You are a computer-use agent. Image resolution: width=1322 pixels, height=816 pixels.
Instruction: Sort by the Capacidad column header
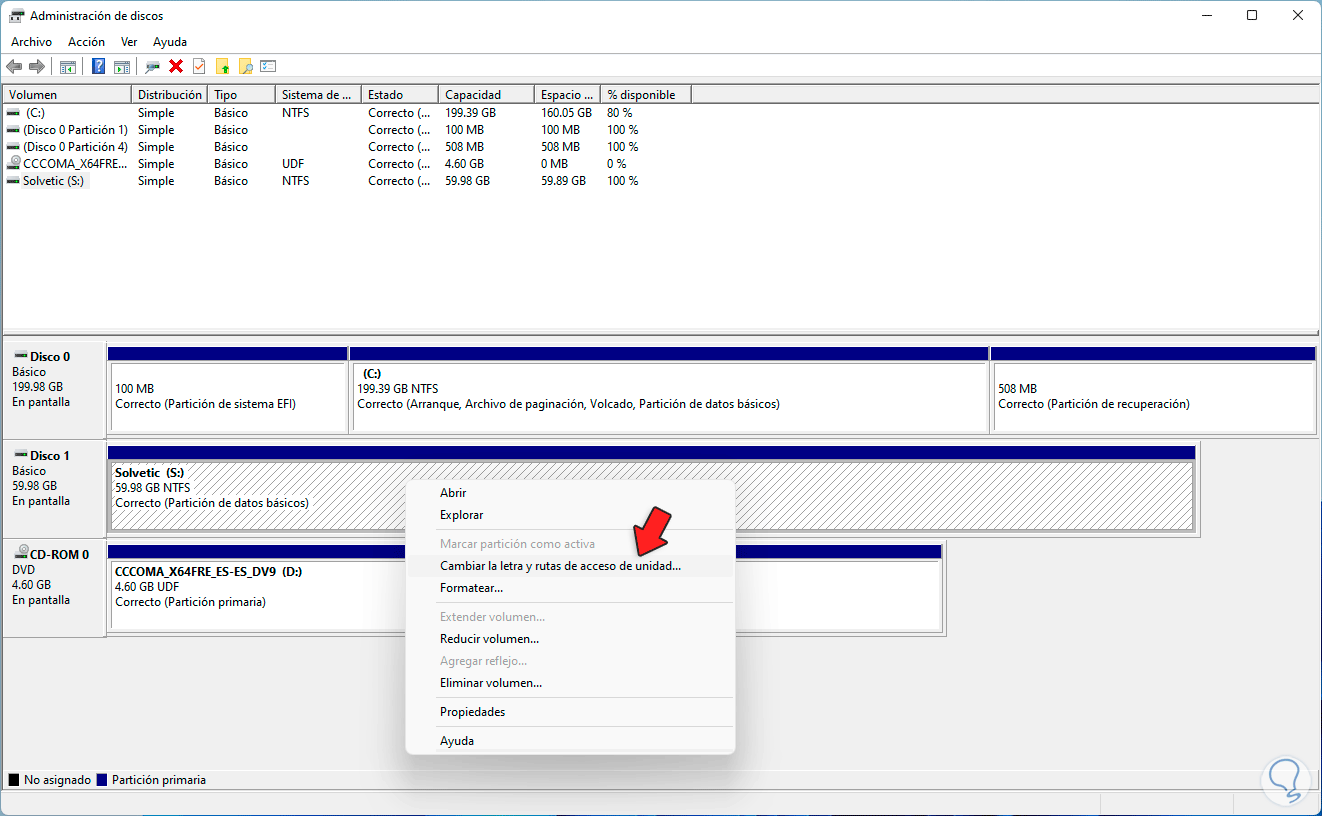[x=486, y=95]
